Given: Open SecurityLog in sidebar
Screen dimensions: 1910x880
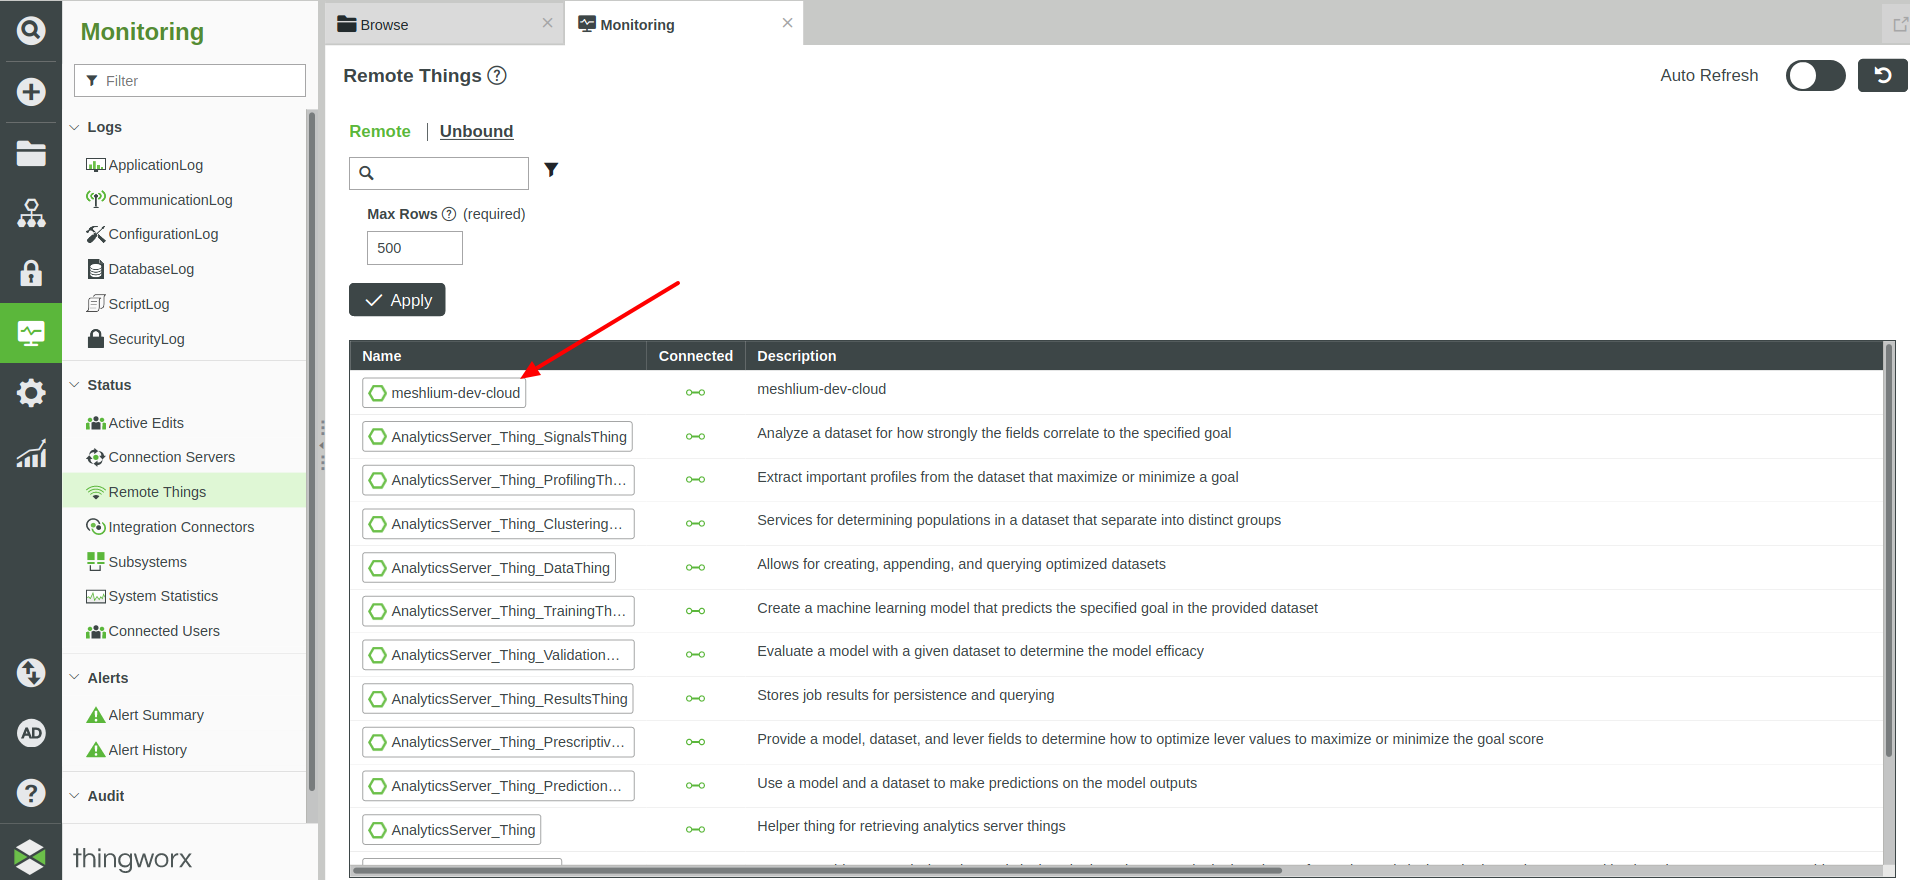Looking at the screenshot, I should (136, 339).
